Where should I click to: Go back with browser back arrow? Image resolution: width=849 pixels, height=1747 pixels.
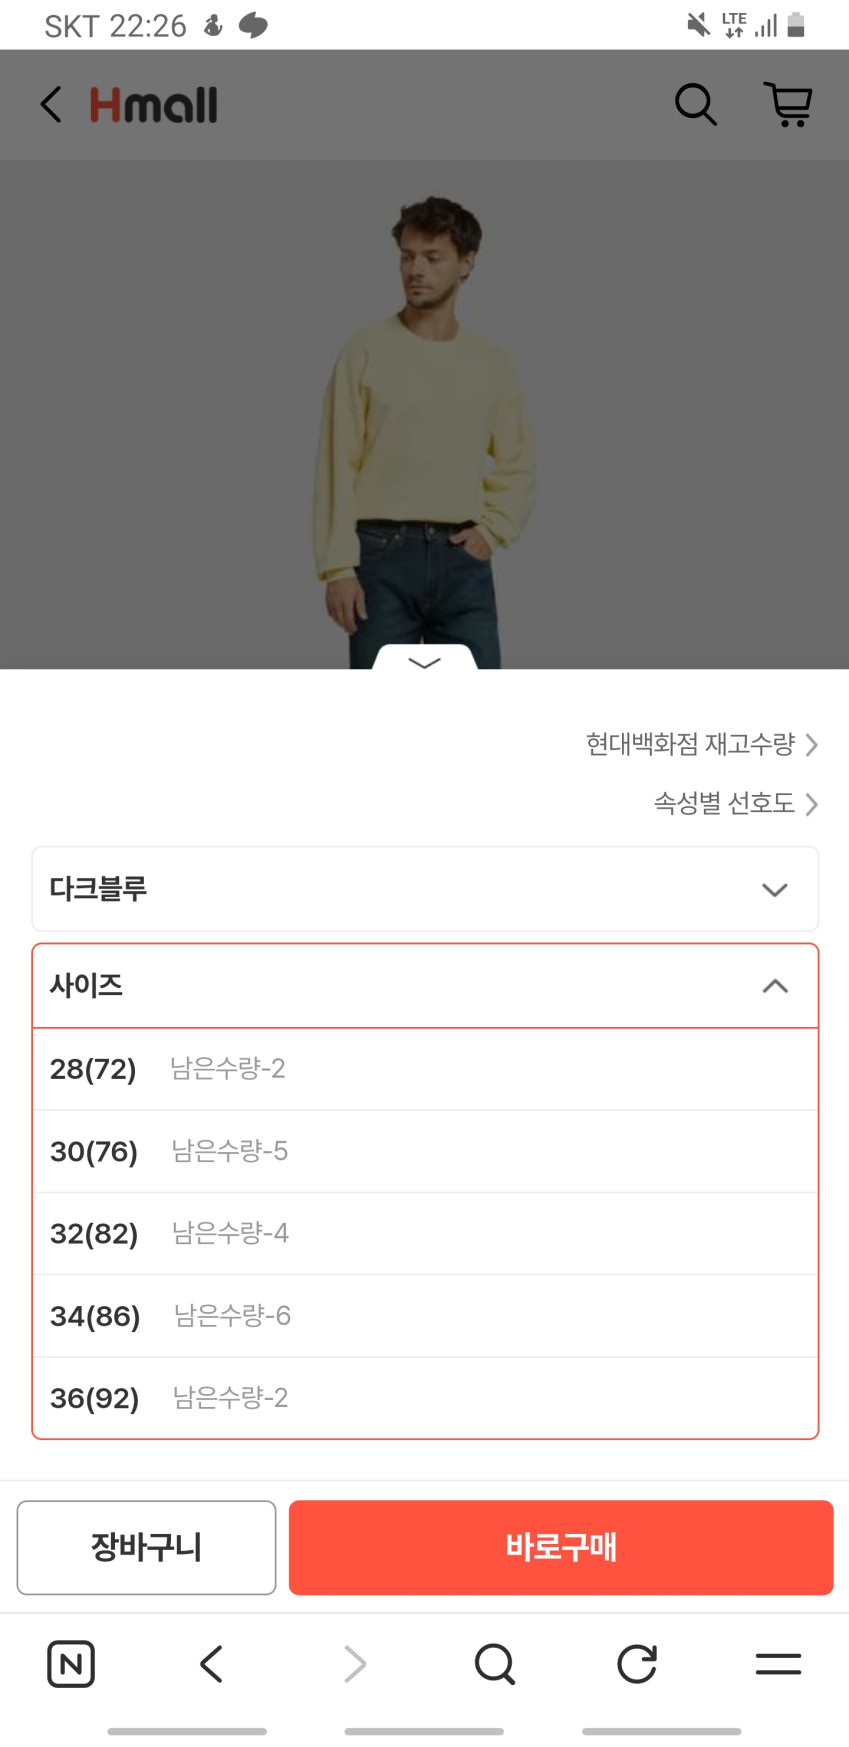pyautogui.click(x=211, y=1664)
